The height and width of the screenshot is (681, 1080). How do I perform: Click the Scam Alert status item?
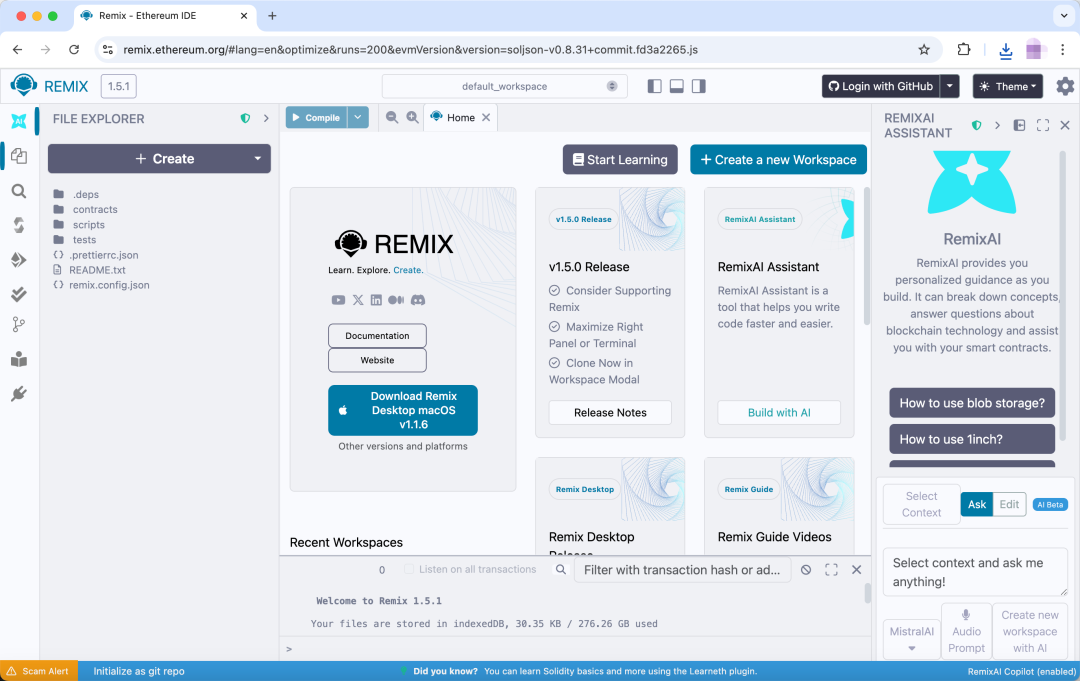(x=39, y=671)
